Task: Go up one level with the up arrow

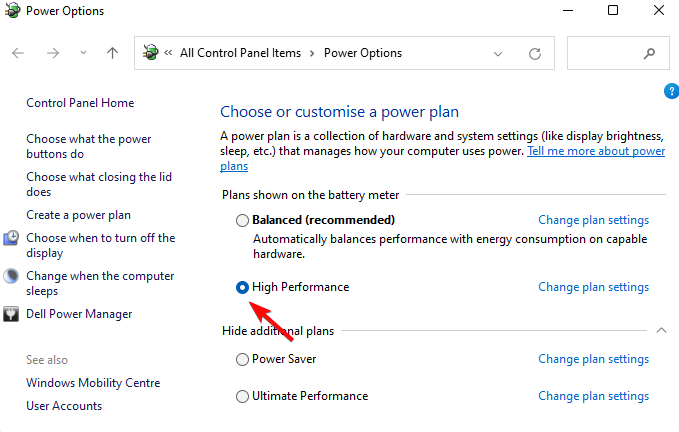Action: pos(112,53)
